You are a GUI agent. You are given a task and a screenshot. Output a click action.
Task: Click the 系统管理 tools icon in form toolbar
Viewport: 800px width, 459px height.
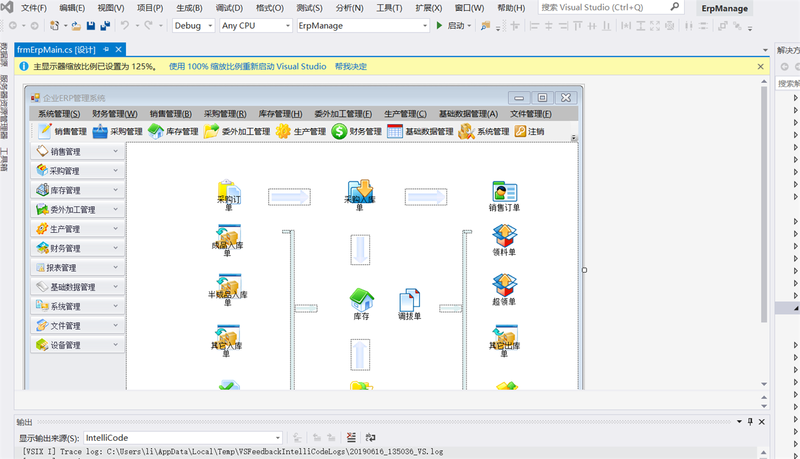coord(466,131)
